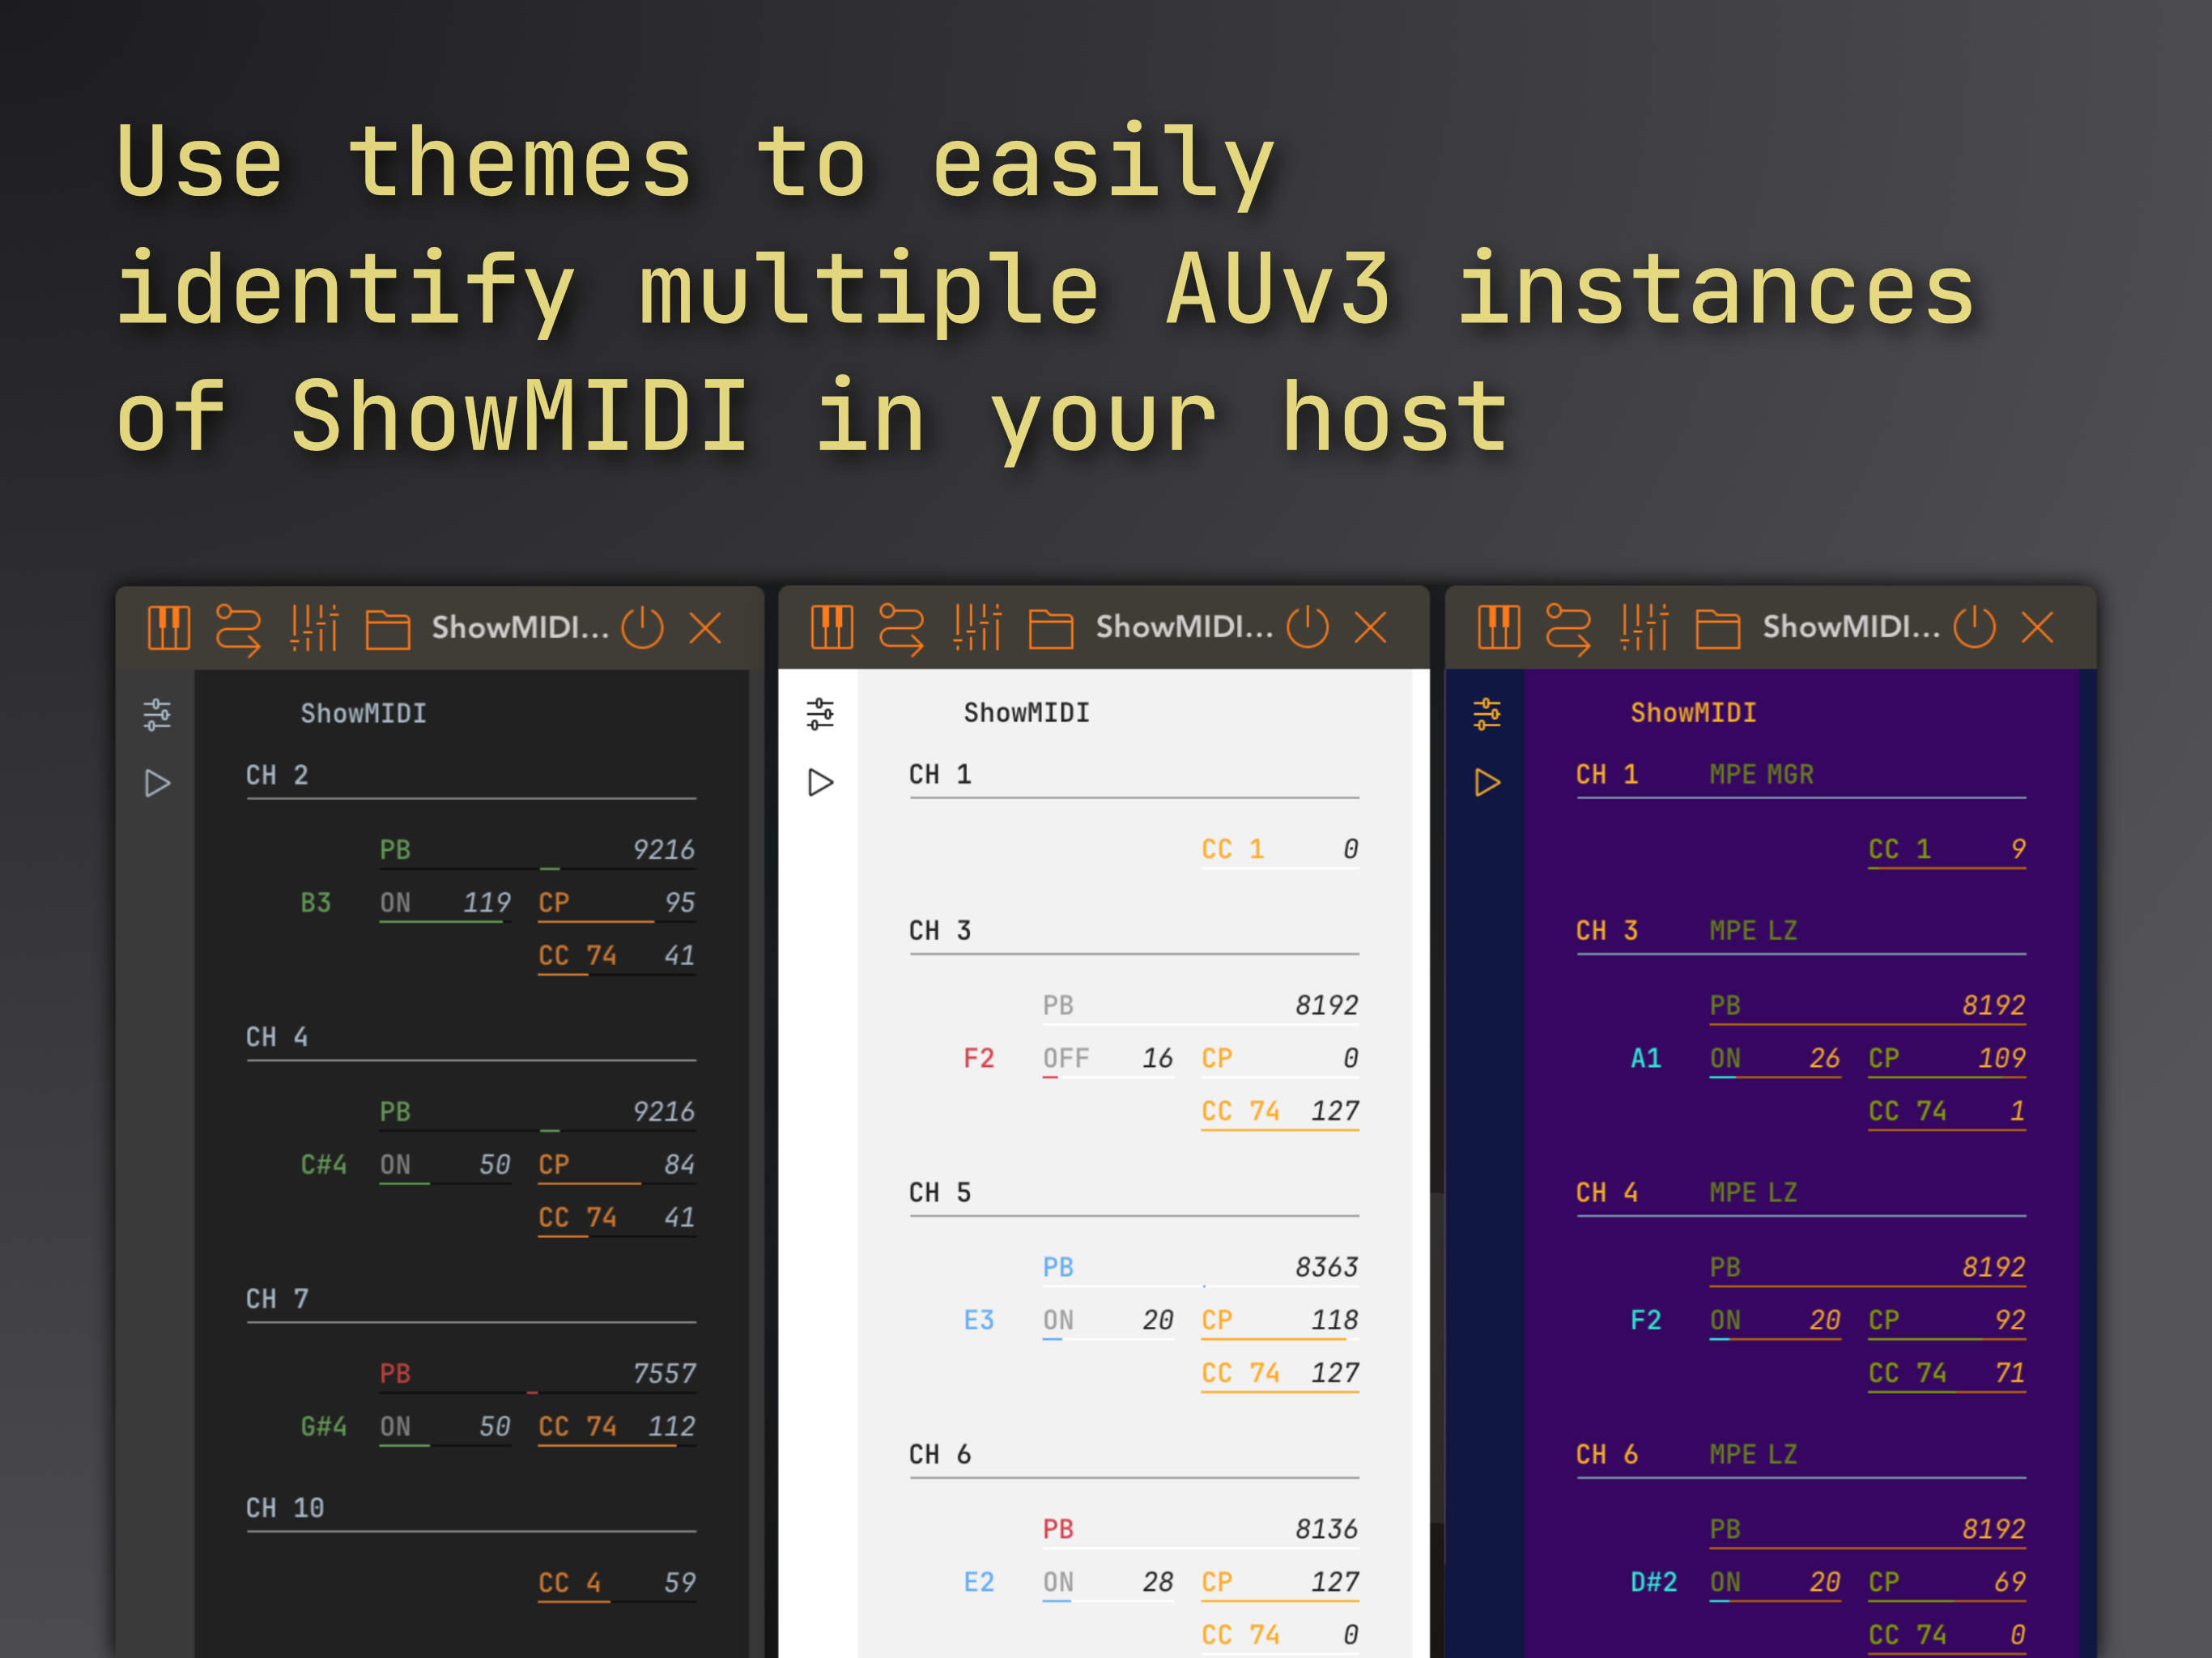Click note E2 in light window

click(979, 1583)
